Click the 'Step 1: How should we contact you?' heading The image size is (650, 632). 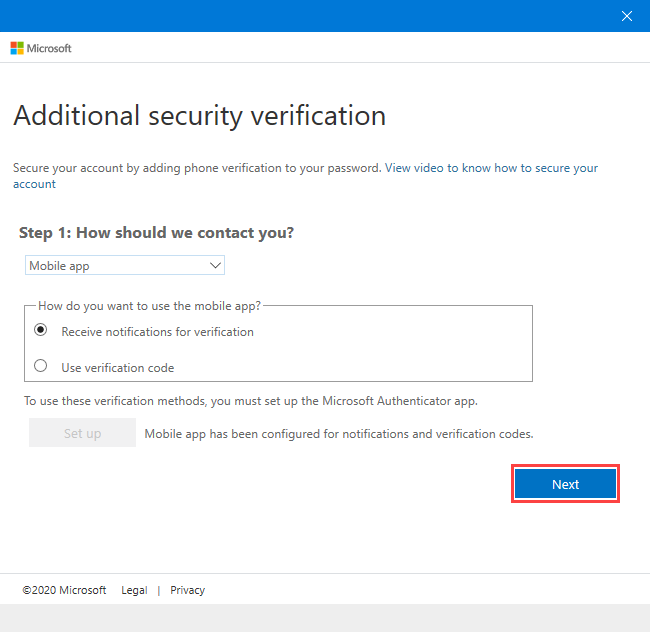(156, 233)
